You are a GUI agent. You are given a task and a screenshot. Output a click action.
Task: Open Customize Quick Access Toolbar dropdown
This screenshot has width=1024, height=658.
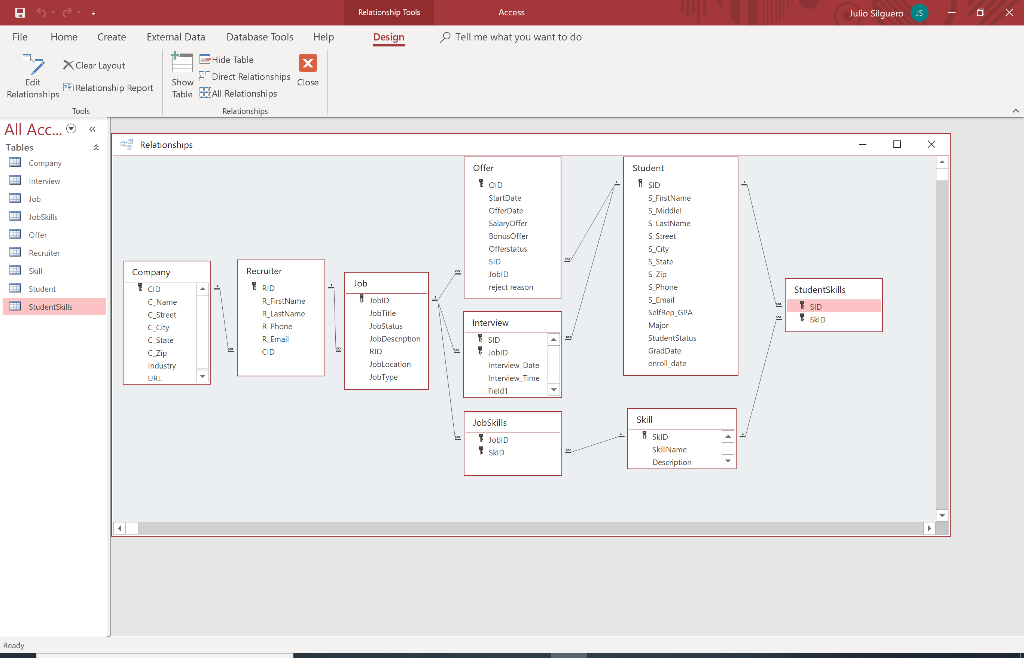click(x=93, y=13)
